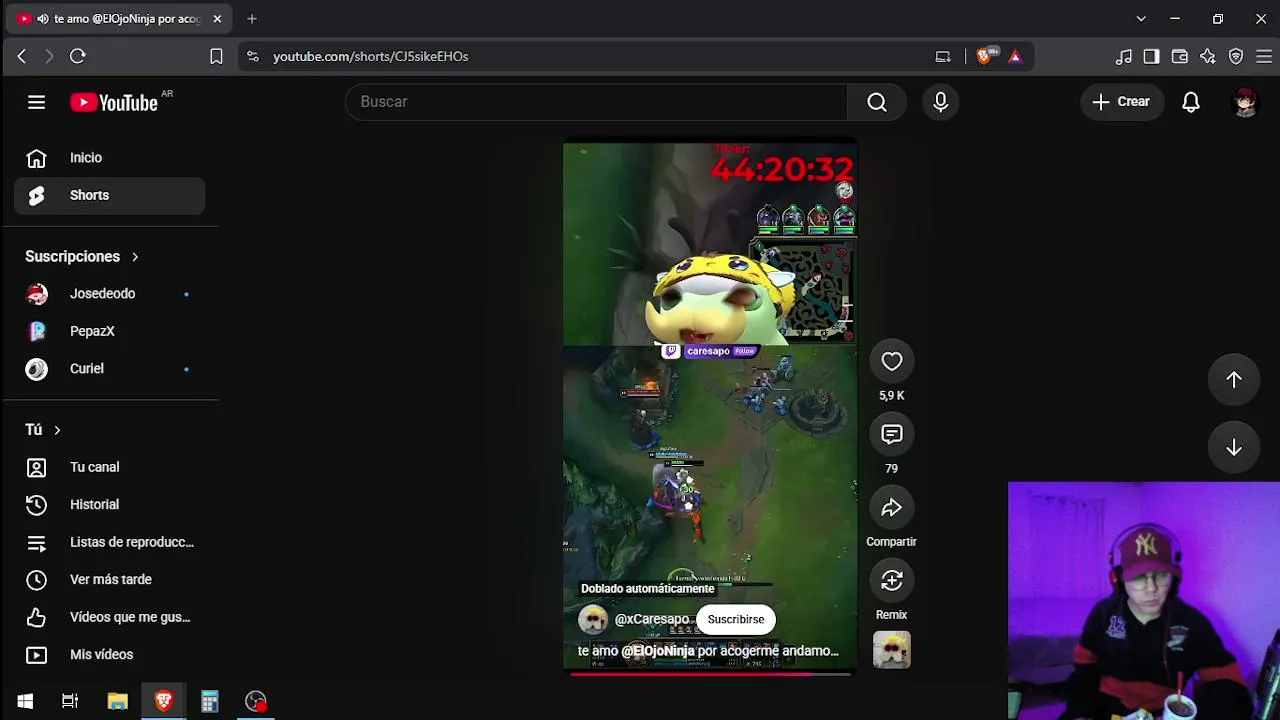Image resolution: width=1280 pixels, height=720 pixels.
Task: Install the app via address bar icon
Action: click(943, 56)
